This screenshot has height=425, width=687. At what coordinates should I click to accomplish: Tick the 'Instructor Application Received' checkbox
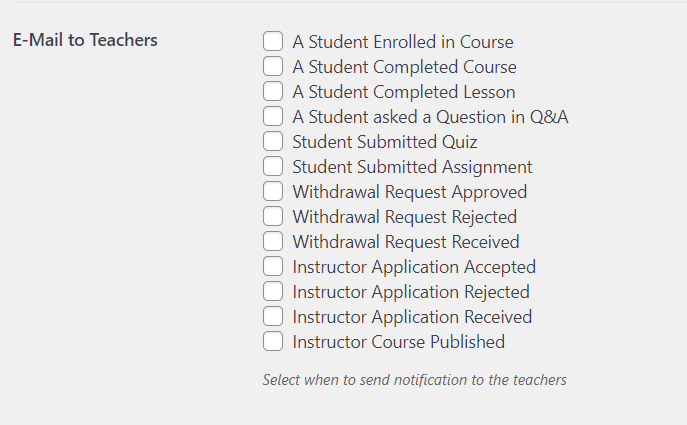coord(273,317)
